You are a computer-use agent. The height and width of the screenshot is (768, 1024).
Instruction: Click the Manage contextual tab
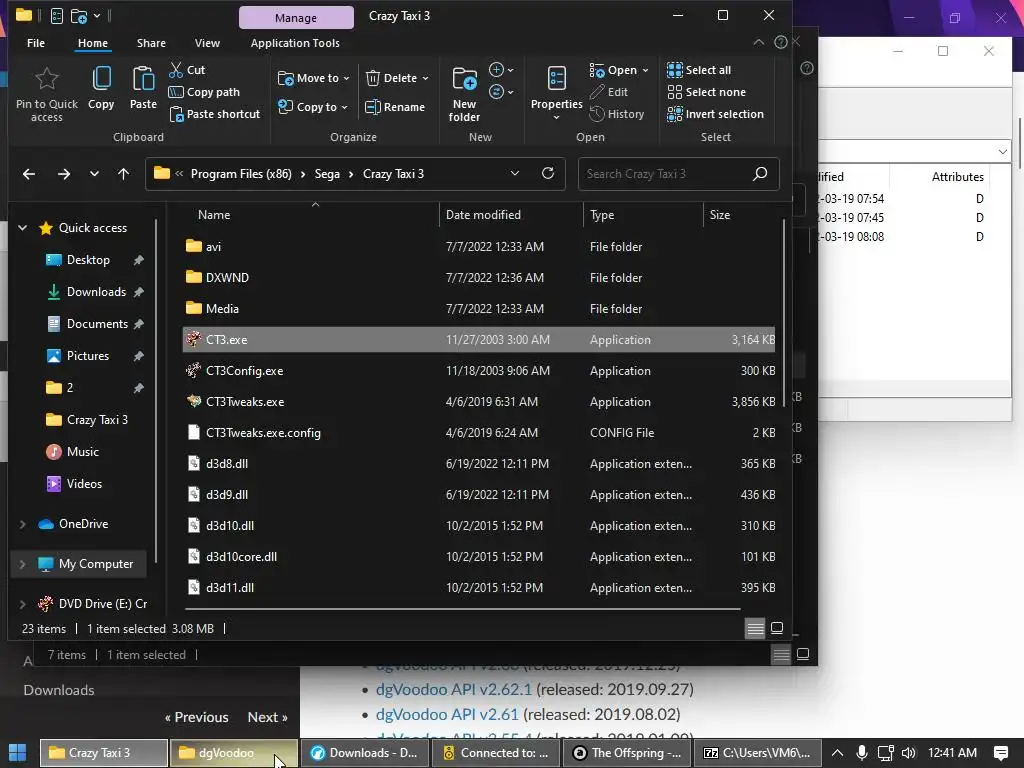(296, 18)
